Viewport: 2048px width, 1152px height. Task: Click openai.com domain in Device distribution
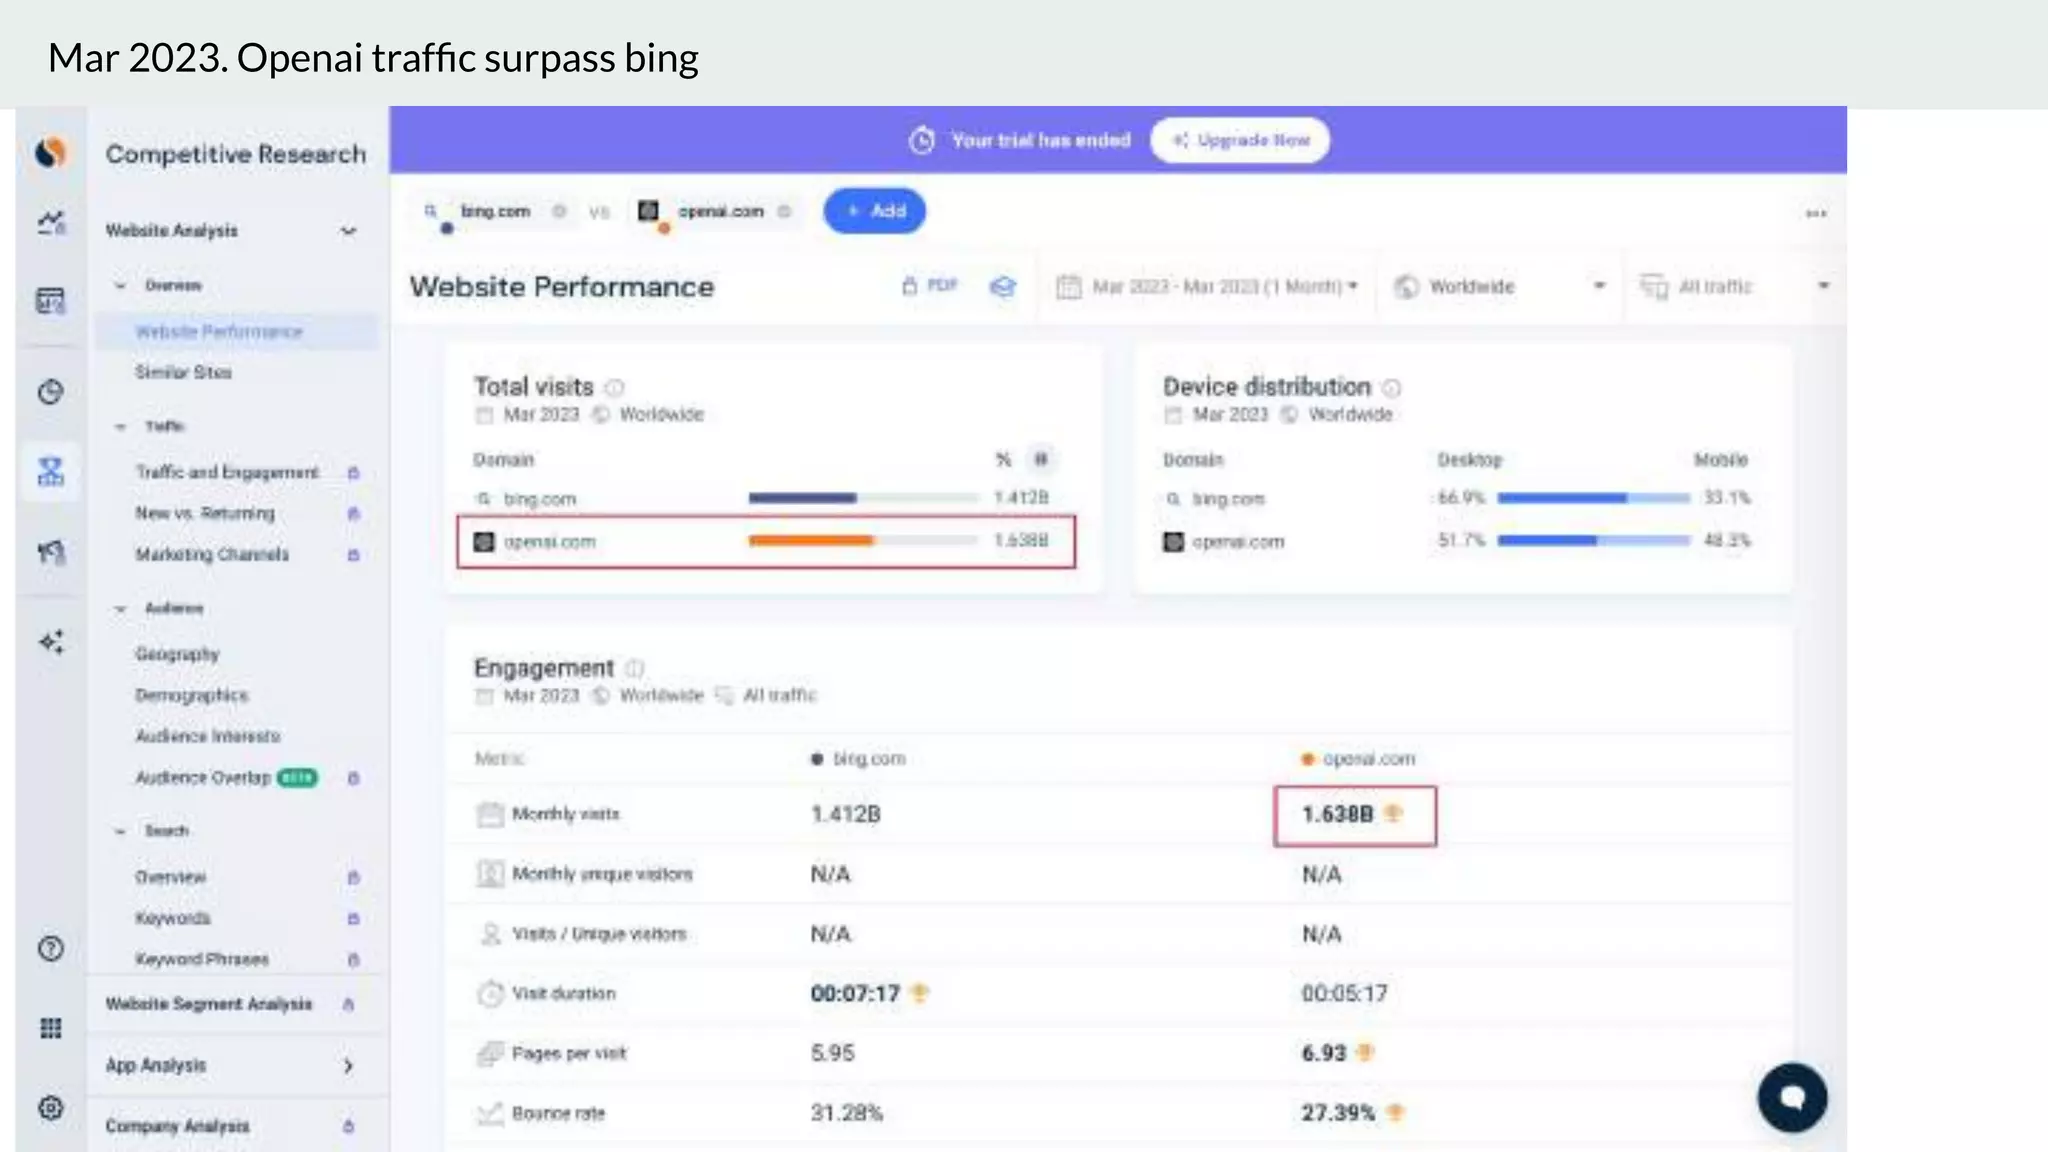tap(1238, 542)
